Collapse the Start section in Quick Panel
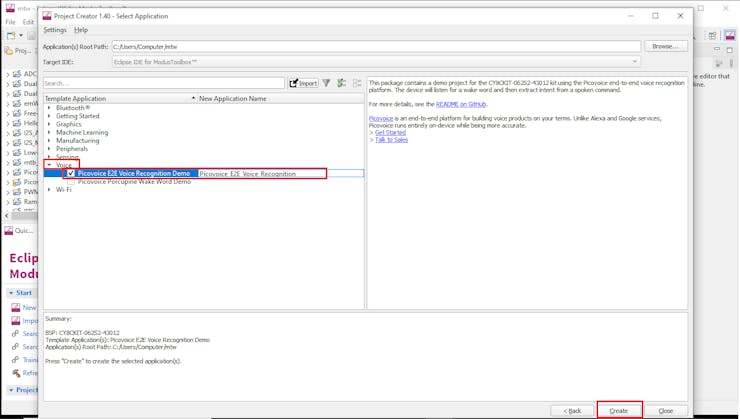Image resolution: width=740 pixels, height=419 pixels. click(x=11, y=293)
